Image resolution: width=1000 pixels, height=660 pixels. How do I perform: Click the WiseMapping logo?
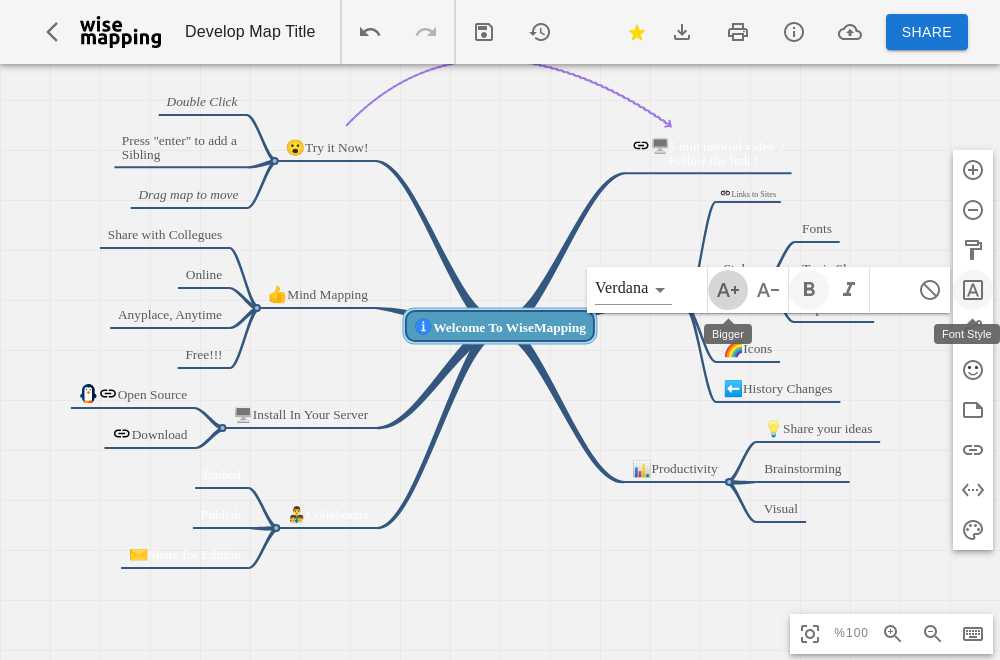[121, 32]
